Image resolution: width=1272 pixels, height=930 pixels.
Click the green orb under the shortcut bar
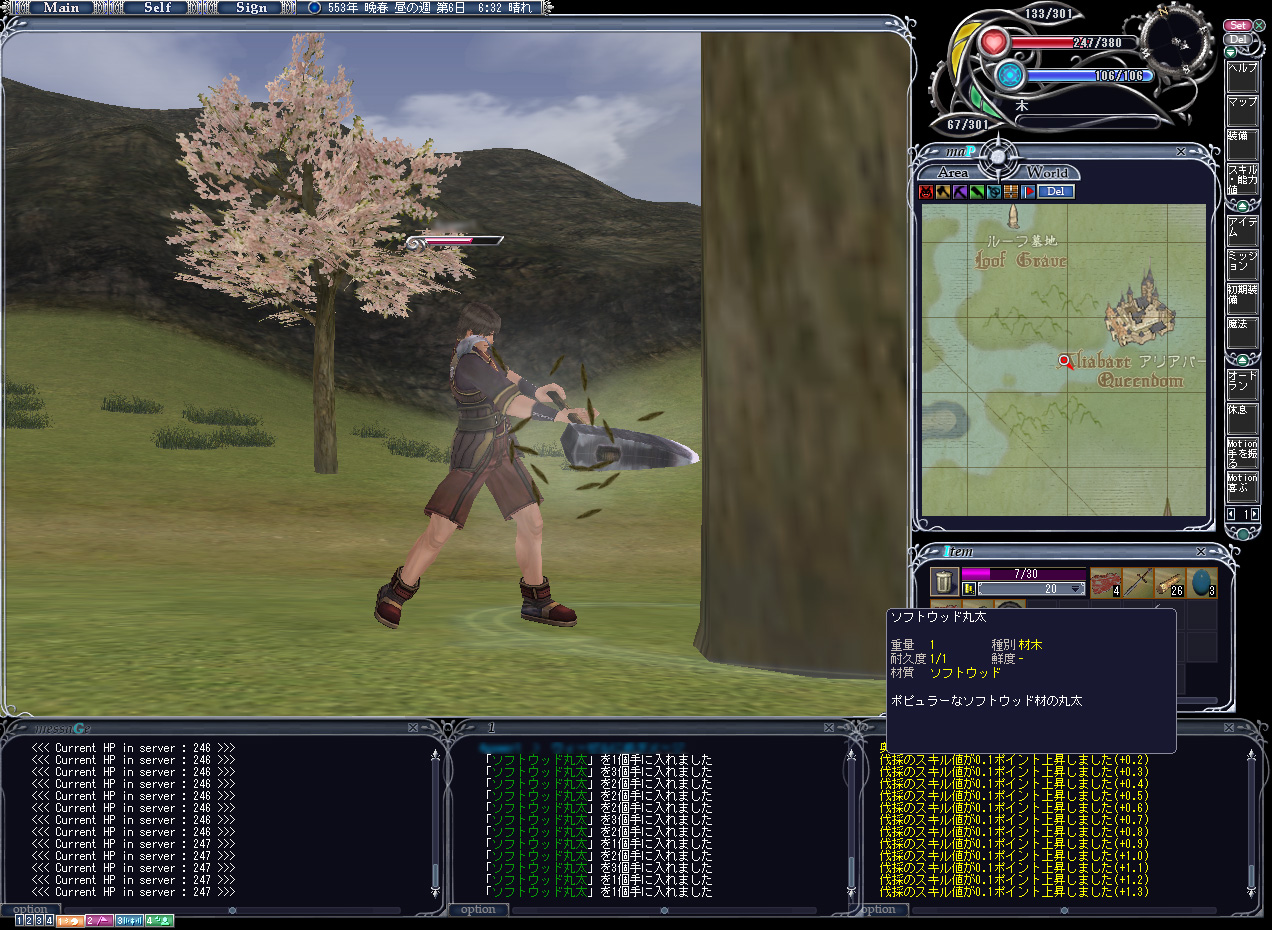tap(1243, 534)
